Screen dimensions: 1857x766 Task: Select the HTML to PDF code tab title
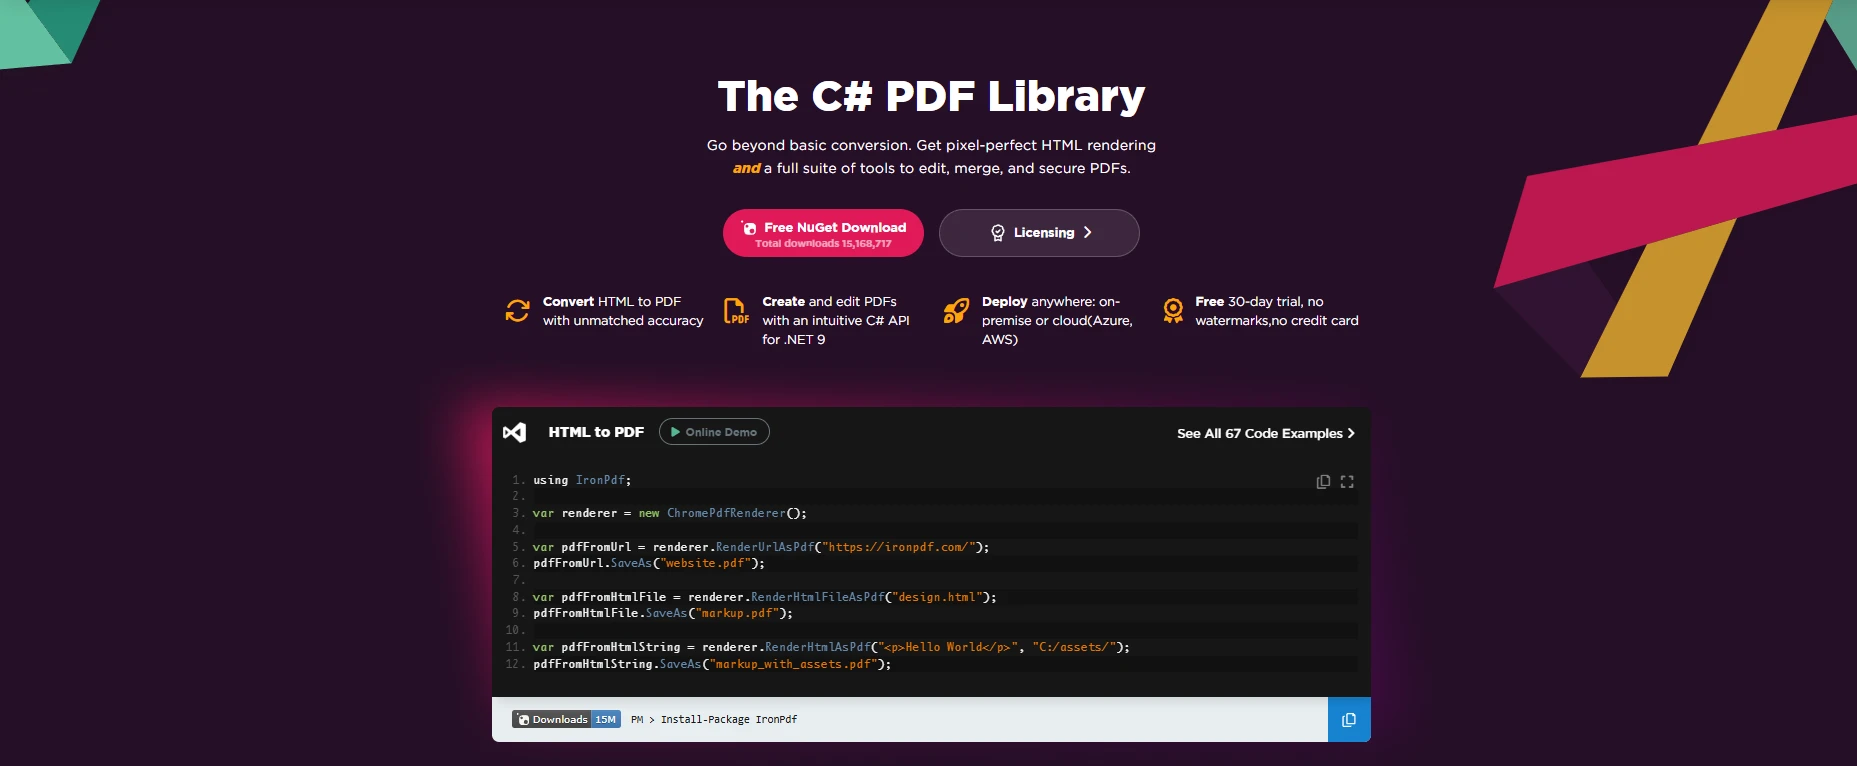[x=596, y=432]
